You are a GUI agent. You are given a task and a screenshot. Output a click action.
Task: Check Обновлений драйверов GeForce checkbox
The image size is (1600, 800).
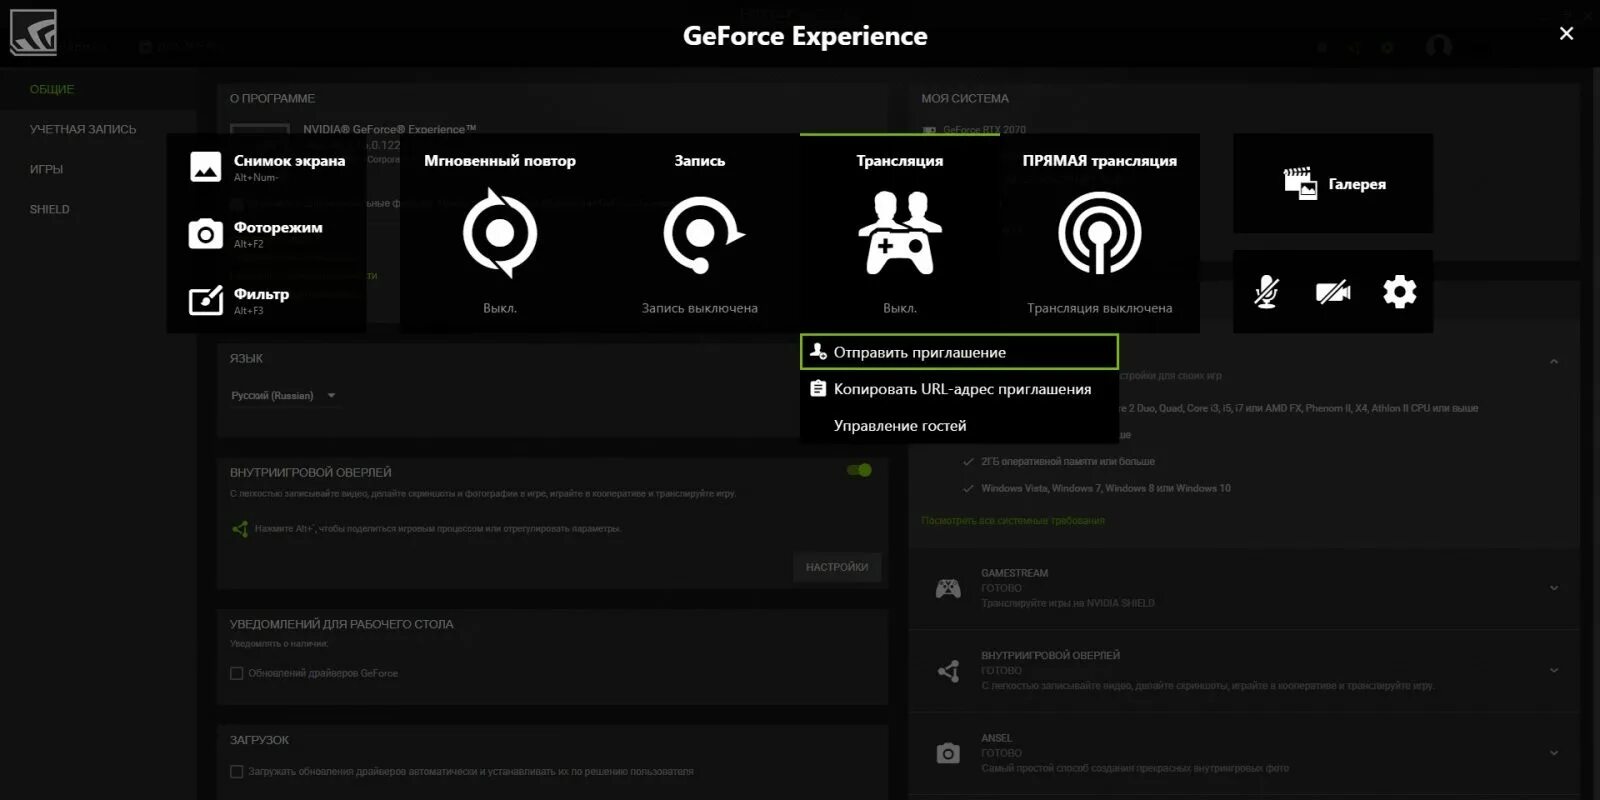[x=237, y=673]
